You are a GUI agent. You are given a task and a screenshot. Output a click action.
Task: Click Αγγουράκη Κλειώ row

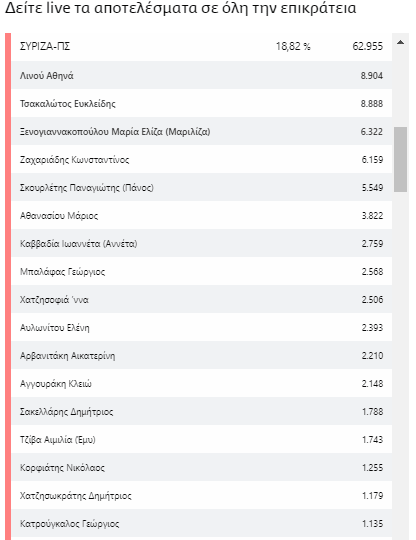click(x=202, y=384)
